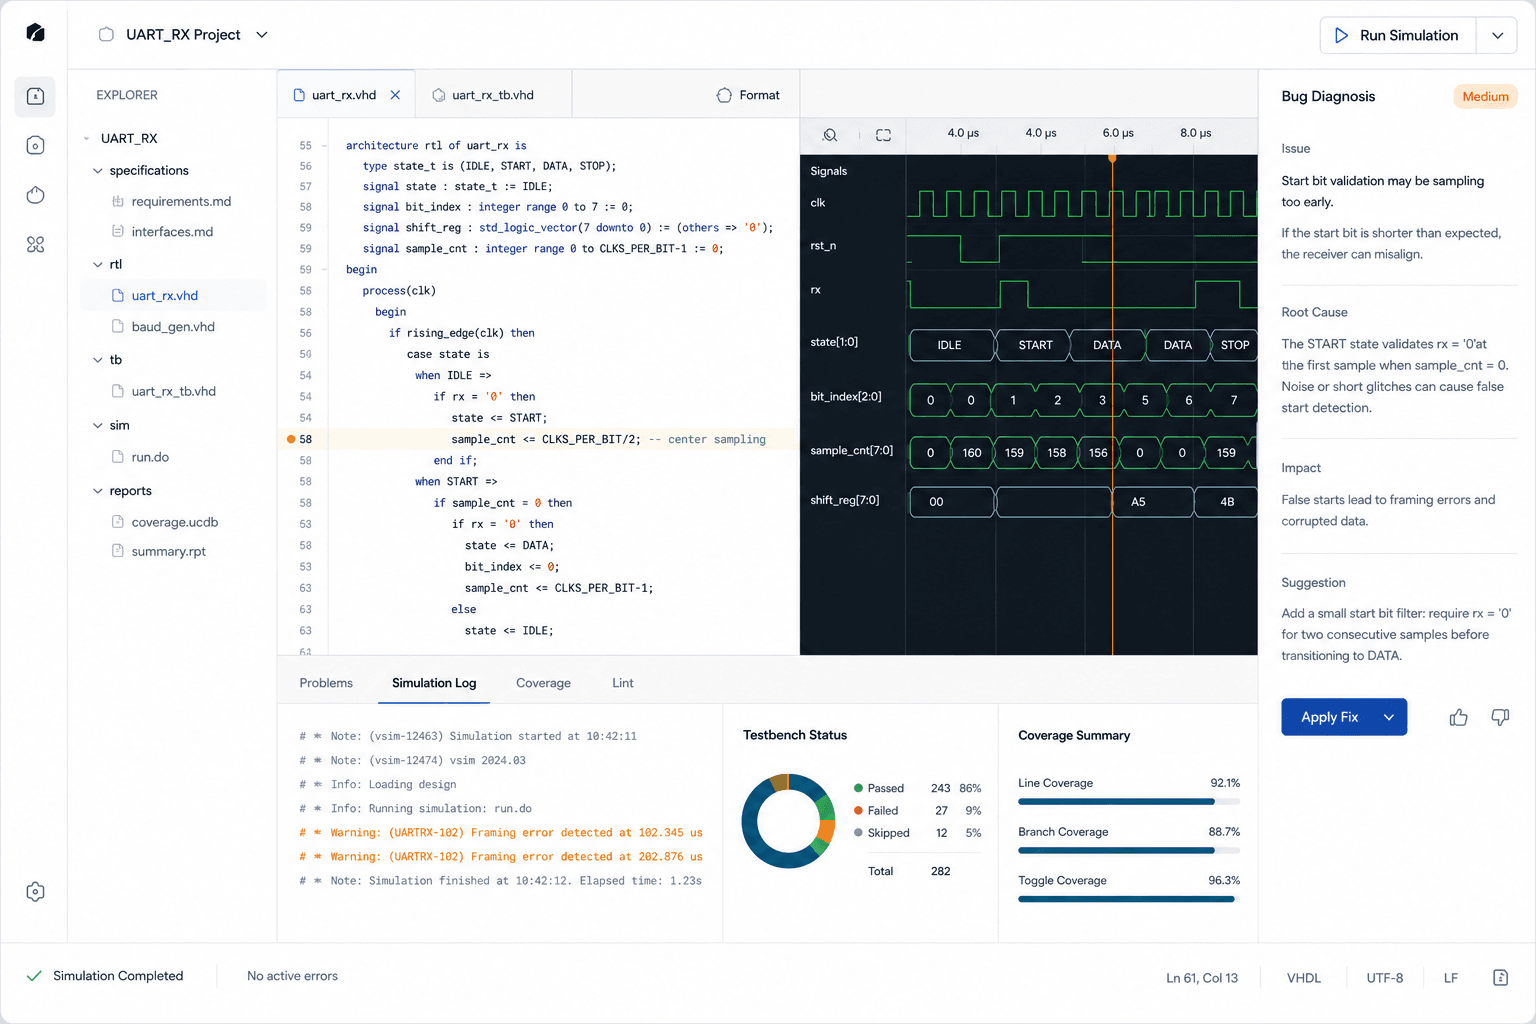Screen dimensions: 1536x1024
Task: Collapse the UART_RX root folder
Action: point(87,138)
